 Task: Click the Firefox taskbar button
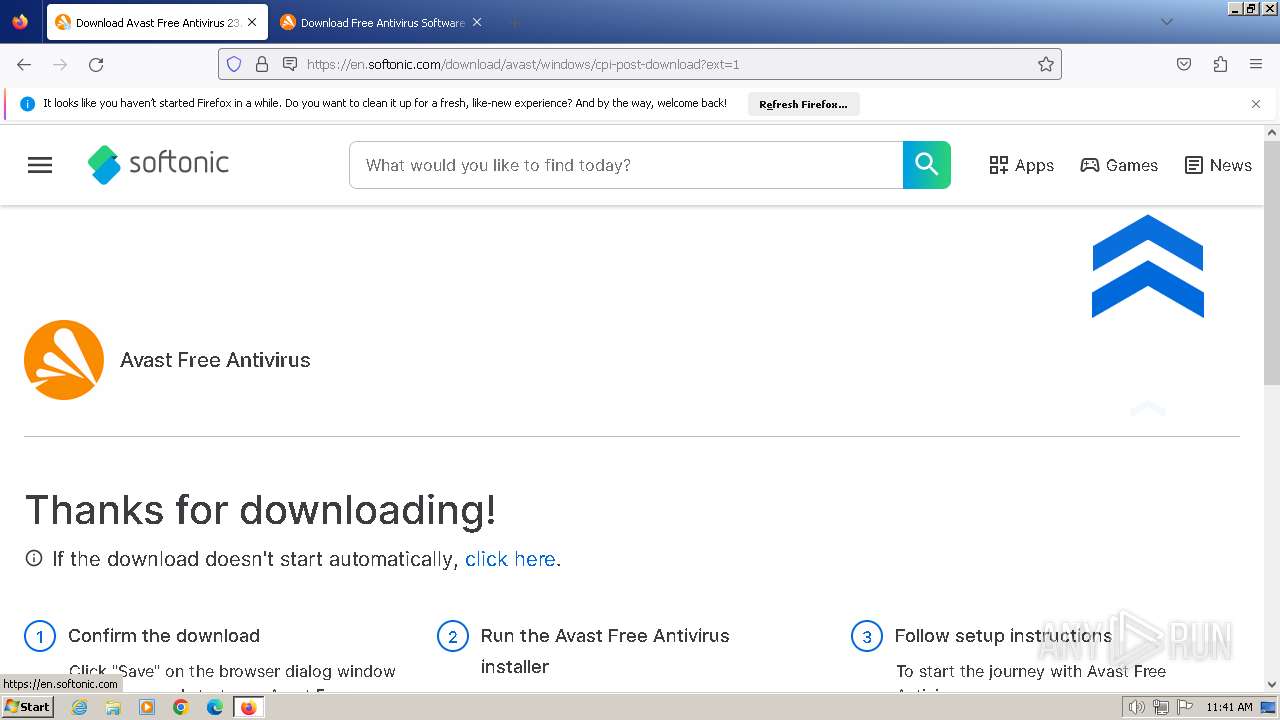point(248,707)
